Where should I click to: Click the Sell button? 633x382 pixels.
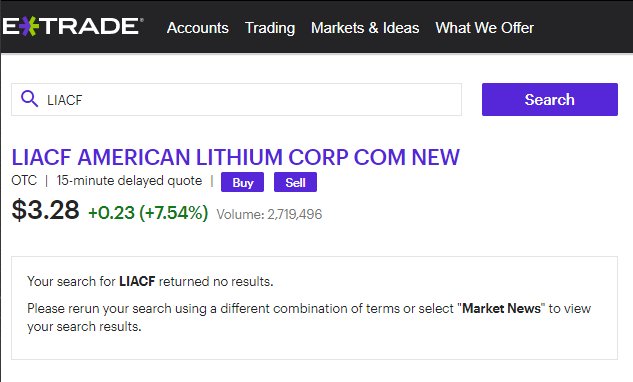295,183
